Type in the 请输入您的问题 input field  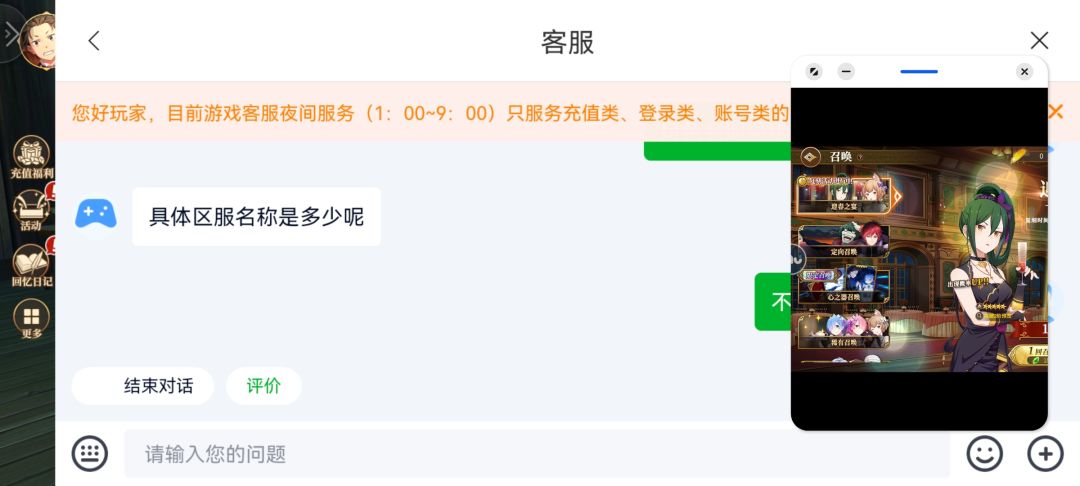pos(536,454)
